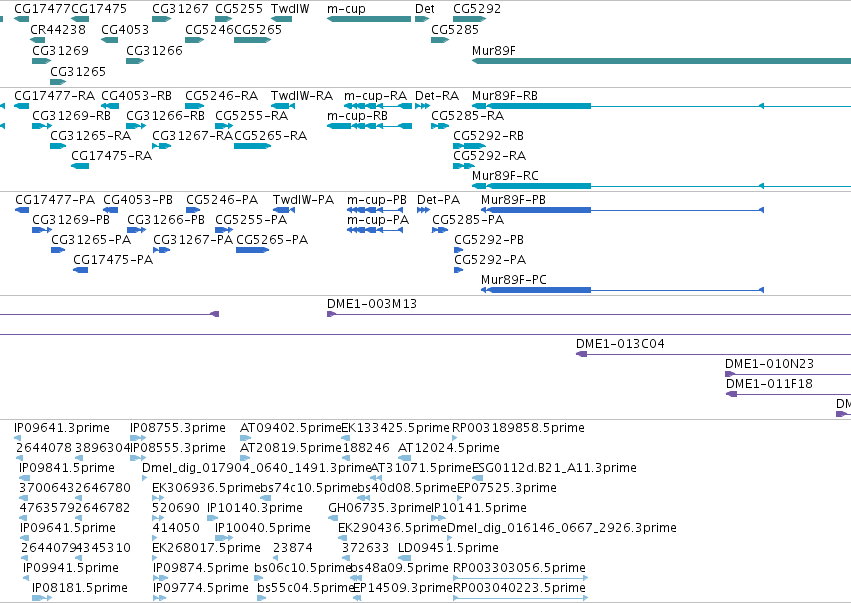Select the m-cup-RA transcript label

point(376,96)
